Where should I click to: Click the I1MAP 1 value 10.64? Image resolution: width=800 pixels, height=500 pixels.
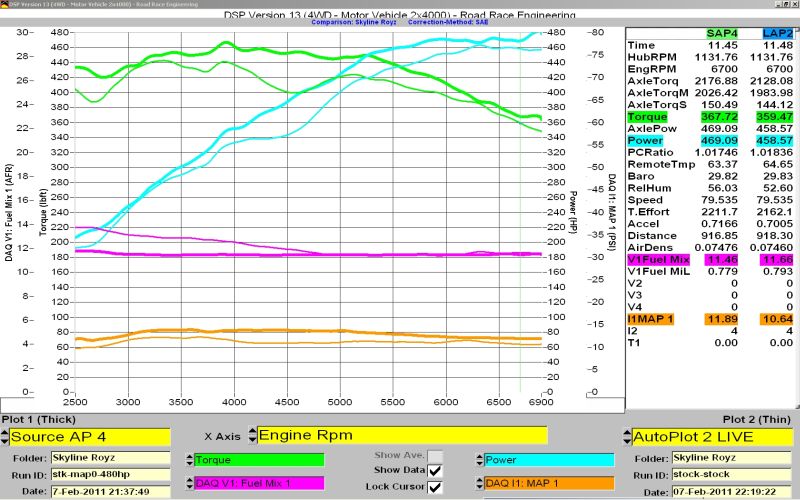click(778, 319)
